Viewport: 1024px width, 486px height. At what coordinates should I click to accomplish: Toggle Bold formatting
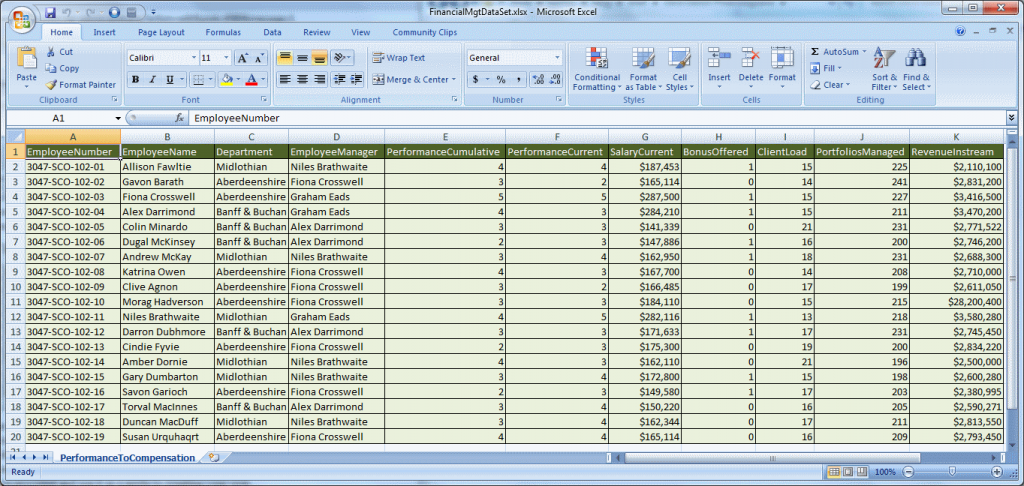point(135,80)
